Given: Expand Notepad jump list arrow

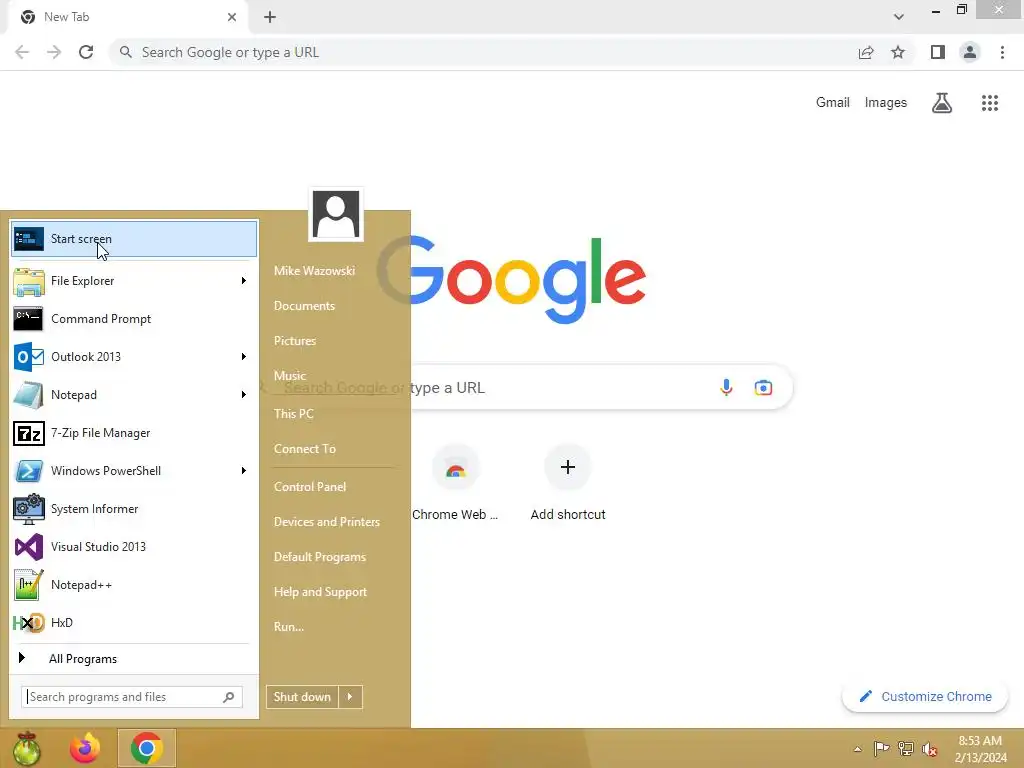Looking at the screenshot, I should (244, 394).
